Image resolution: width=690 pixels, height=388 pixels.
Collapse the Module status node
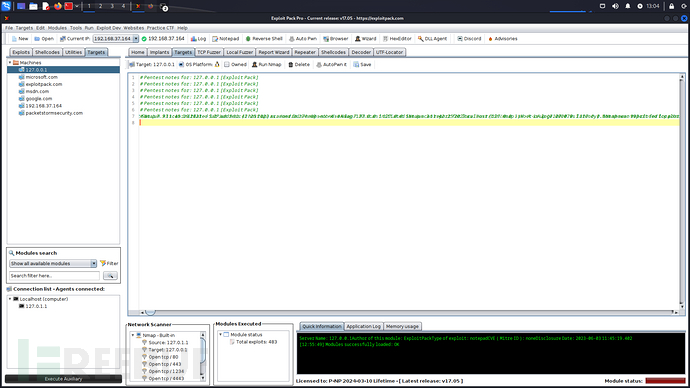pyautogui.click(x=221, y=334)
